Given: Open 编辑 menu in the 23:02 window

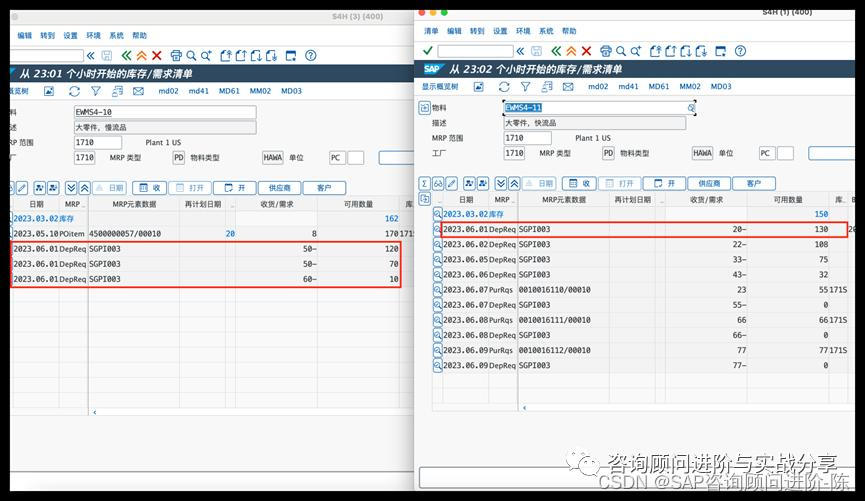Looking at the screenshot, I should pos(454,31).
